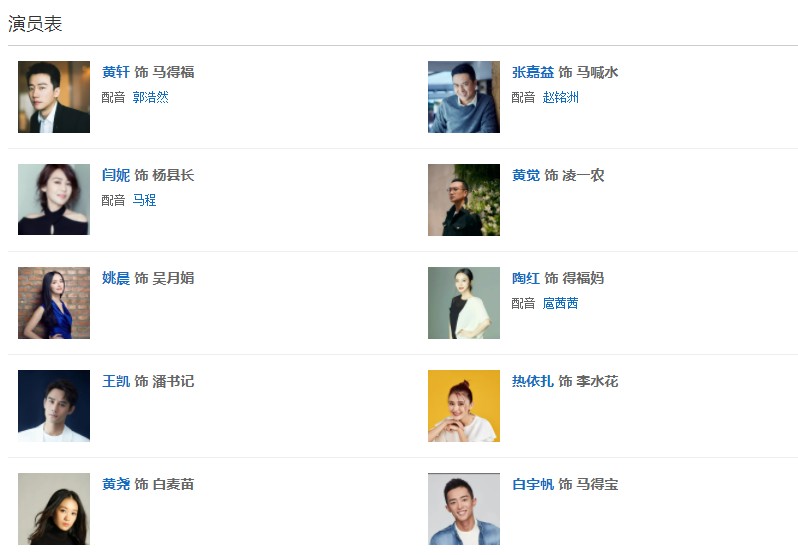Open the 黄觉 name link
The image size is (798, 555).
[526, 175]
